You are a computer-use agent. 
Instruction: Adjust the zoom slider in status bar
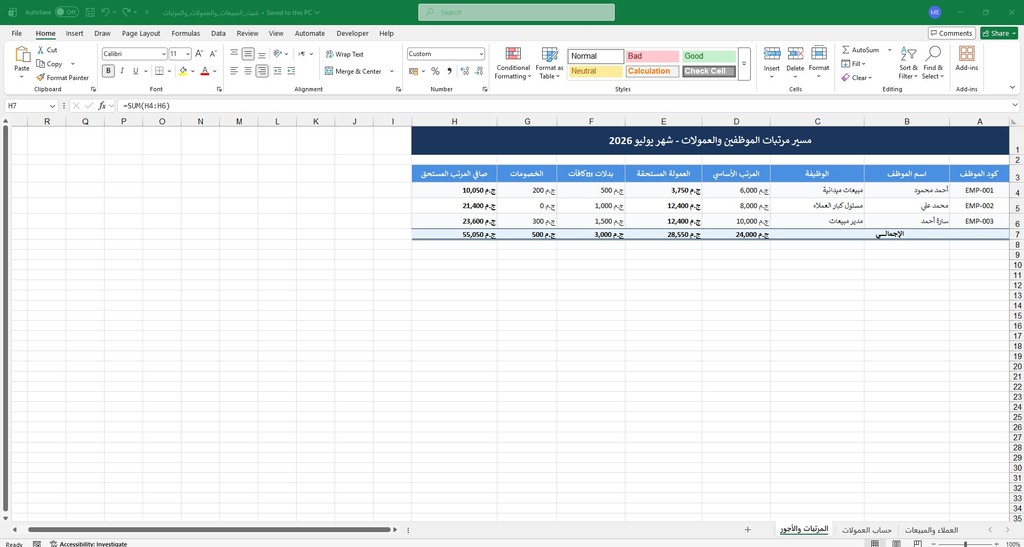(x=965, y=544)
